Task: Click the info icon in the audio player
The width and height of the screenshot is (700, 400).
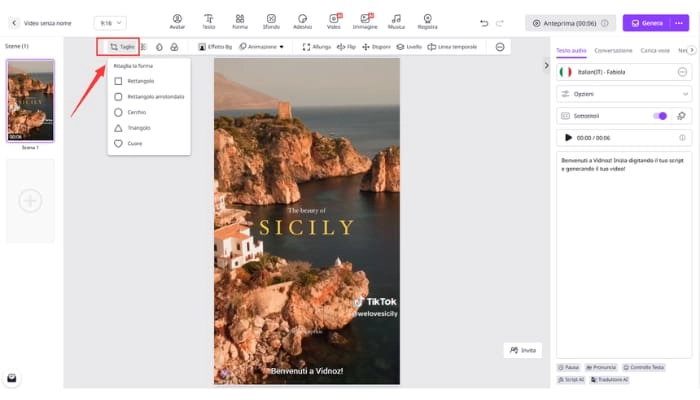Action: pyautogui.click(x=682, y=138)
